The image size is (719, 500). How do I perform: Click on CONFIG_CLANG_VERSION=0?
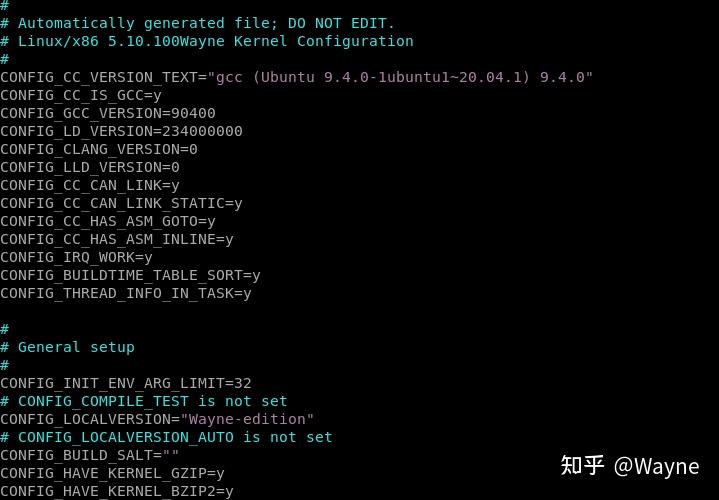click(99, 149)
